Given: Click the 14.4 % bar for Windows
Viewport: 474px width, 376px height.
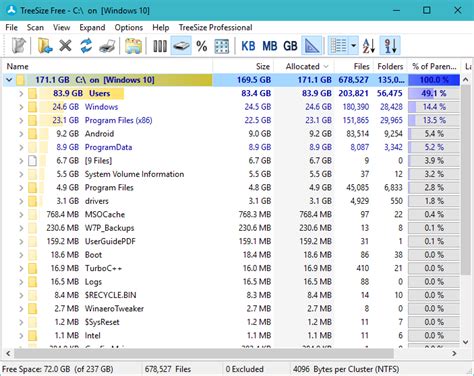Looking at the screenshot, I should point(434,107).
